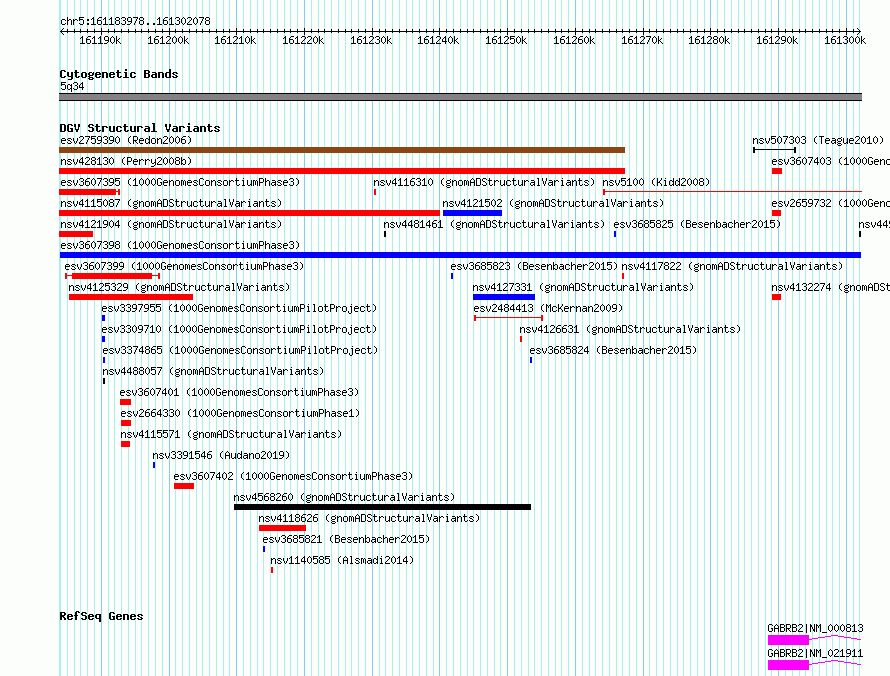Viewport: 890px width, 676px height.
Task: Open nsv4568260 gnomAD label
Action: pyautogui.click(x=345, y=497)
